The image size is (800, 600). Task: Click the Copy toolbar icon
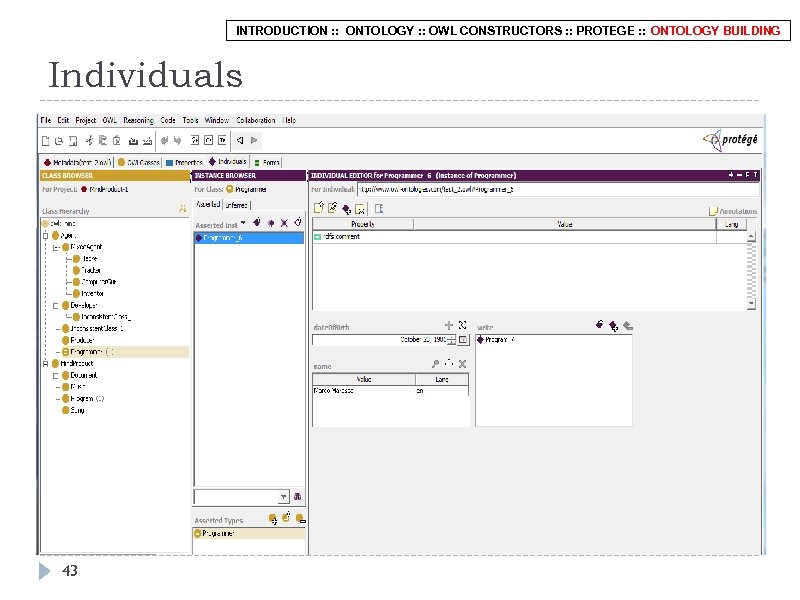click(103, 140)
